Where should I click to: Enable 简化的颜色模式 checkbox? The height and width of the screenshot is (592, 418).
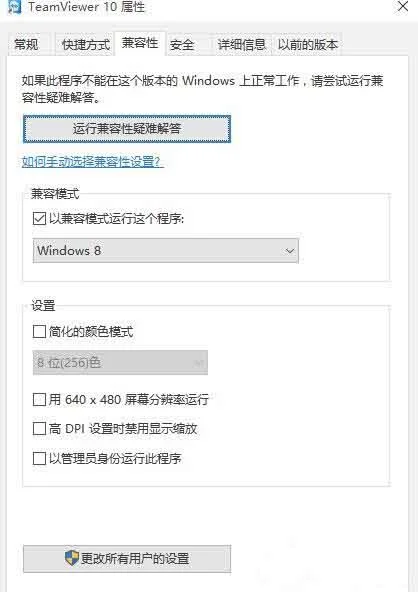(x=39, y=332)
